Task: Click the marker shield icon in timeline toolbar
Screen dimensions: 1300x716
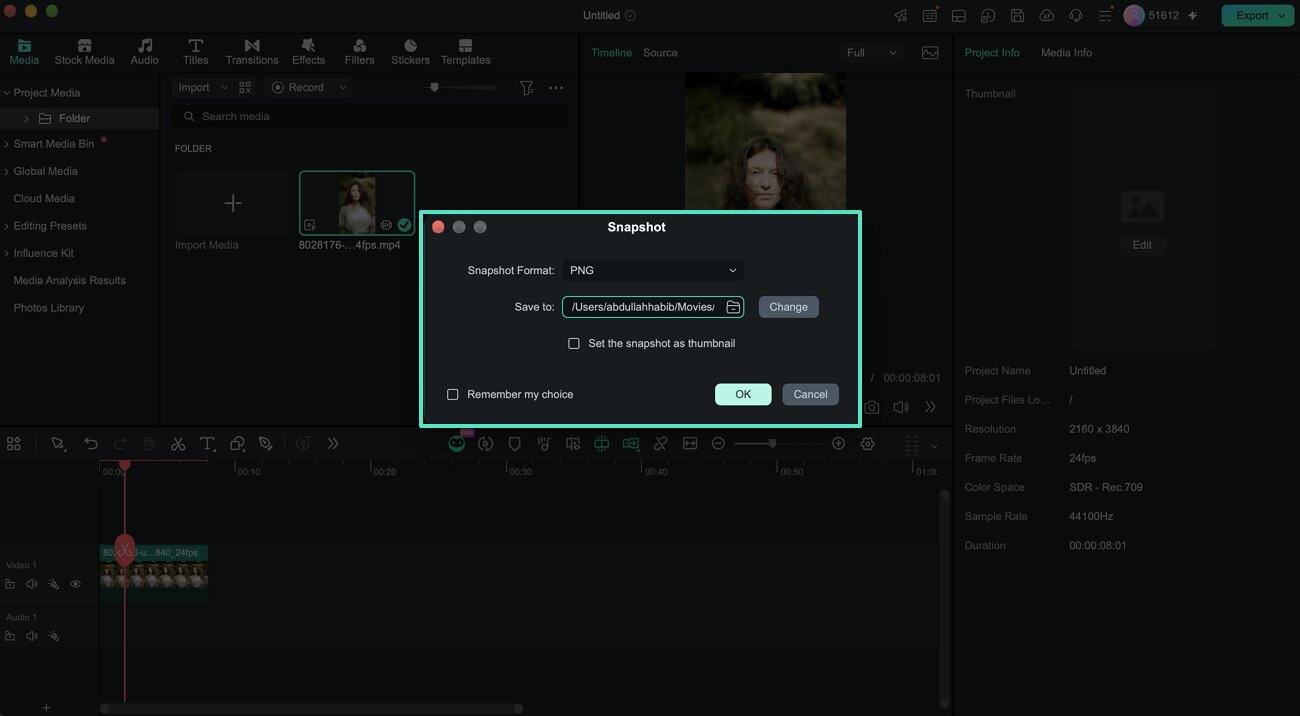Action: [515, 444]
